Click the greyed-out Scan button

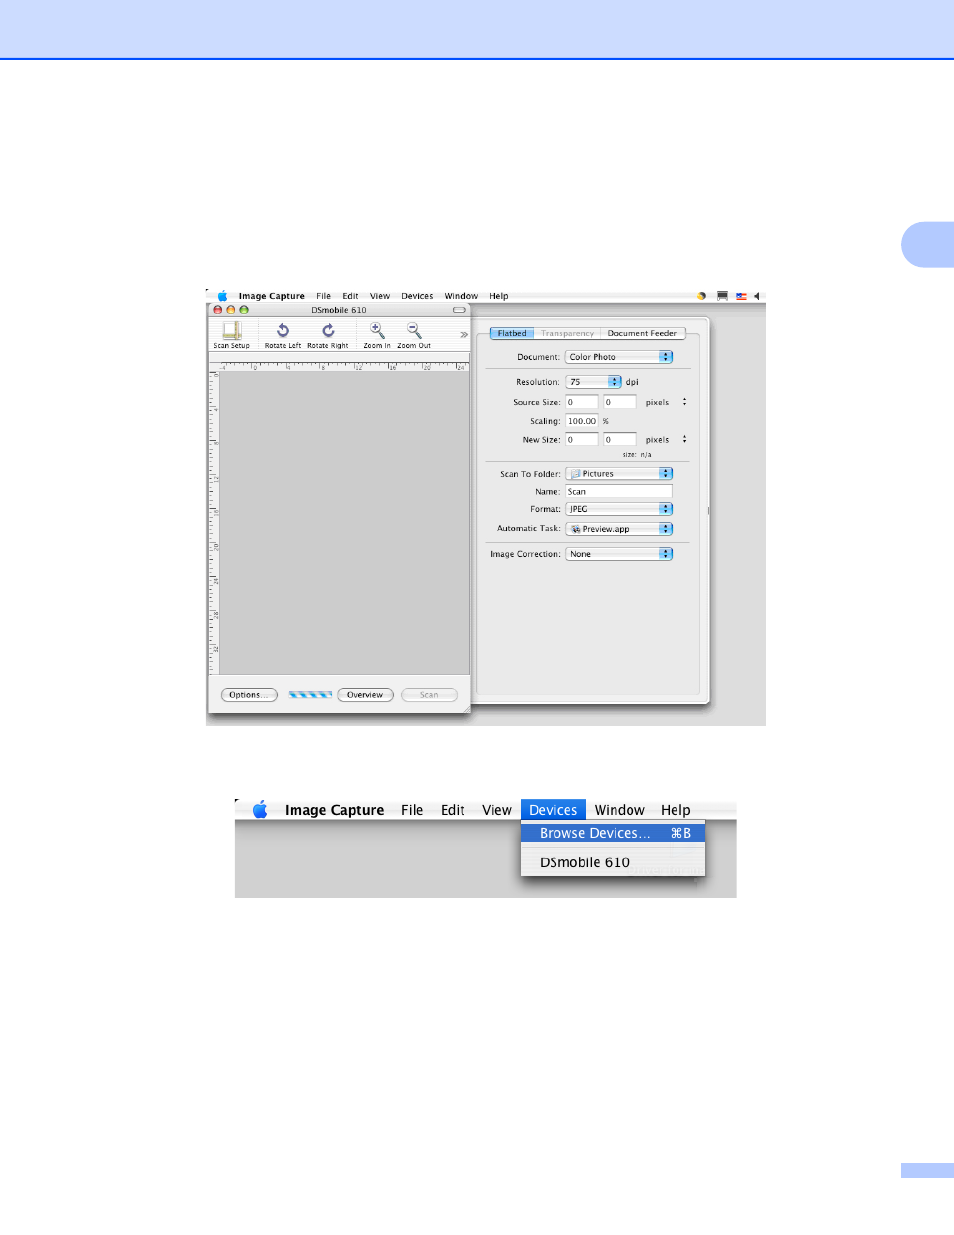pos(429,695)
